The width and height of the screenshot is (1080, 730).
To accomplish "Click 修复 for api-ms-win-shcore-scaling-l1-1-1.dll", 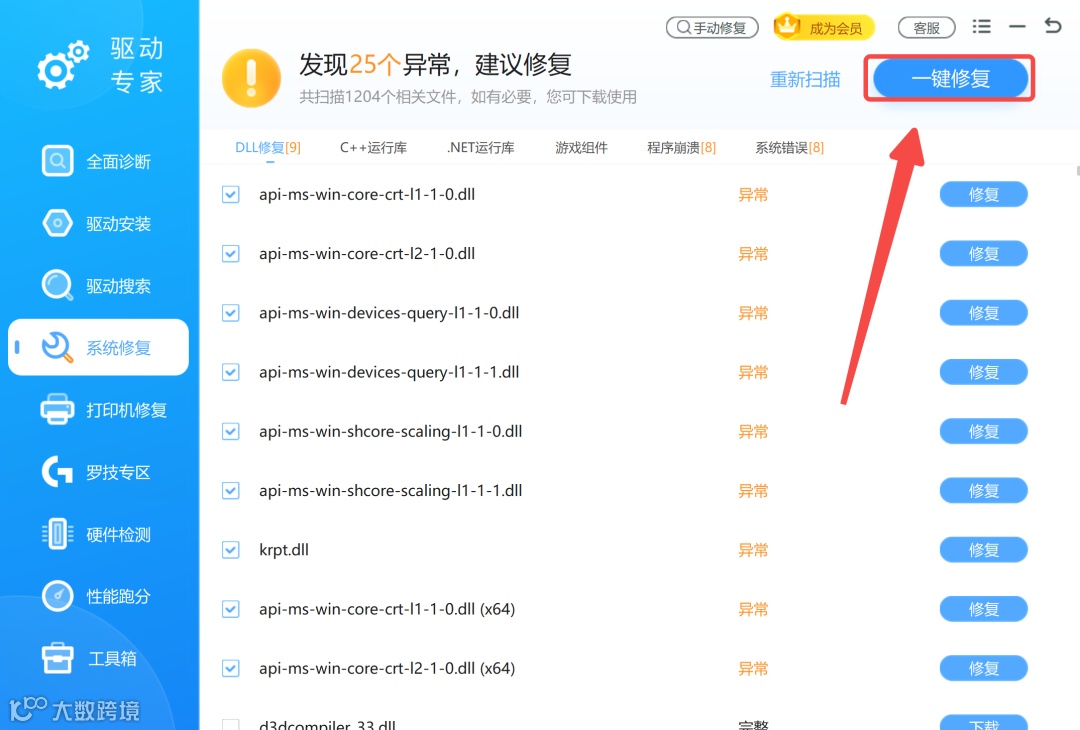I will [984, 490].
